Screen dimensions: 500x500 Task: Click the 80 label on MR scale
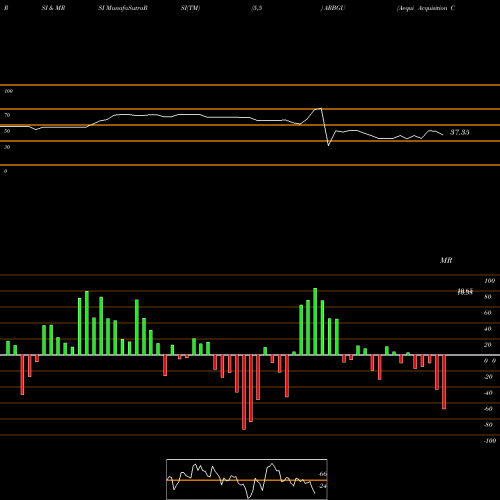(488, 297)
